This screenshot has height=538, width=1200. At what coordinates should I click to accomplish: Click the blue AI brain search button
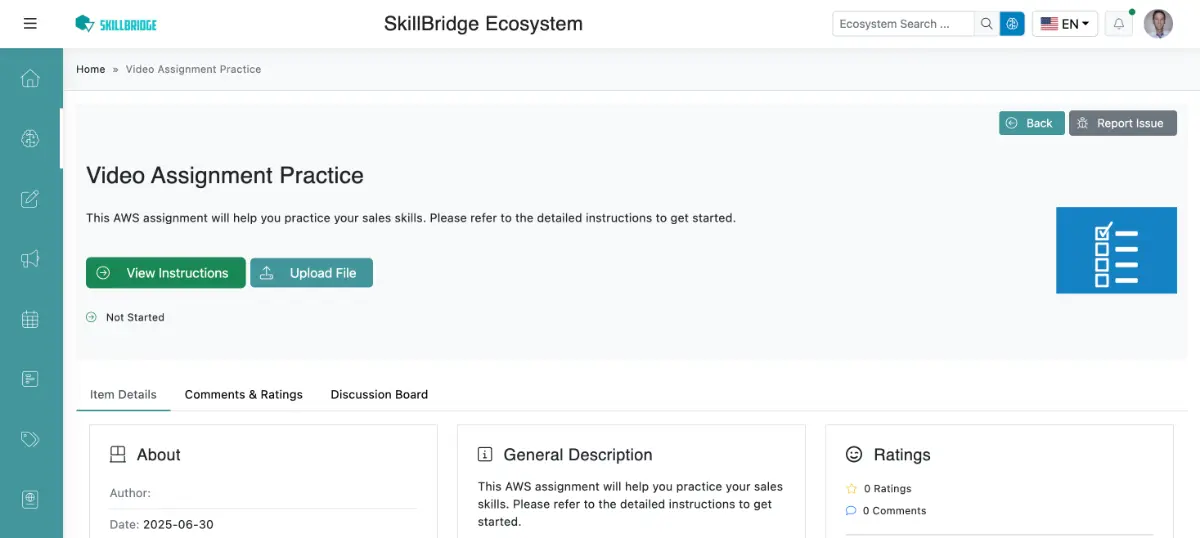[1013, 24]
